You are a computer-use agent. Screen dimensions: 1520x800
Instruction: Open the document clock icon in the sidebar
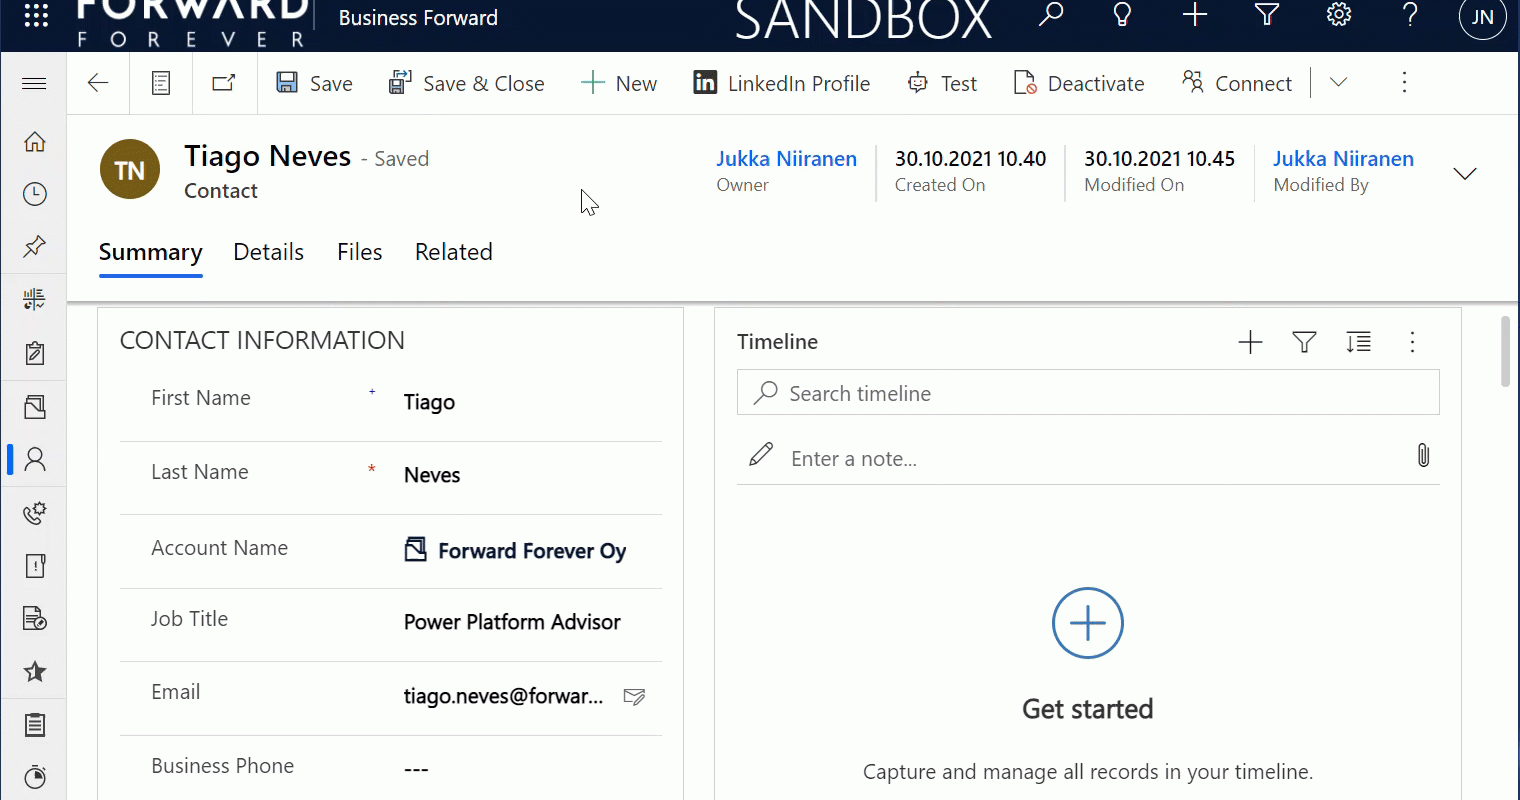pos(35,619)
